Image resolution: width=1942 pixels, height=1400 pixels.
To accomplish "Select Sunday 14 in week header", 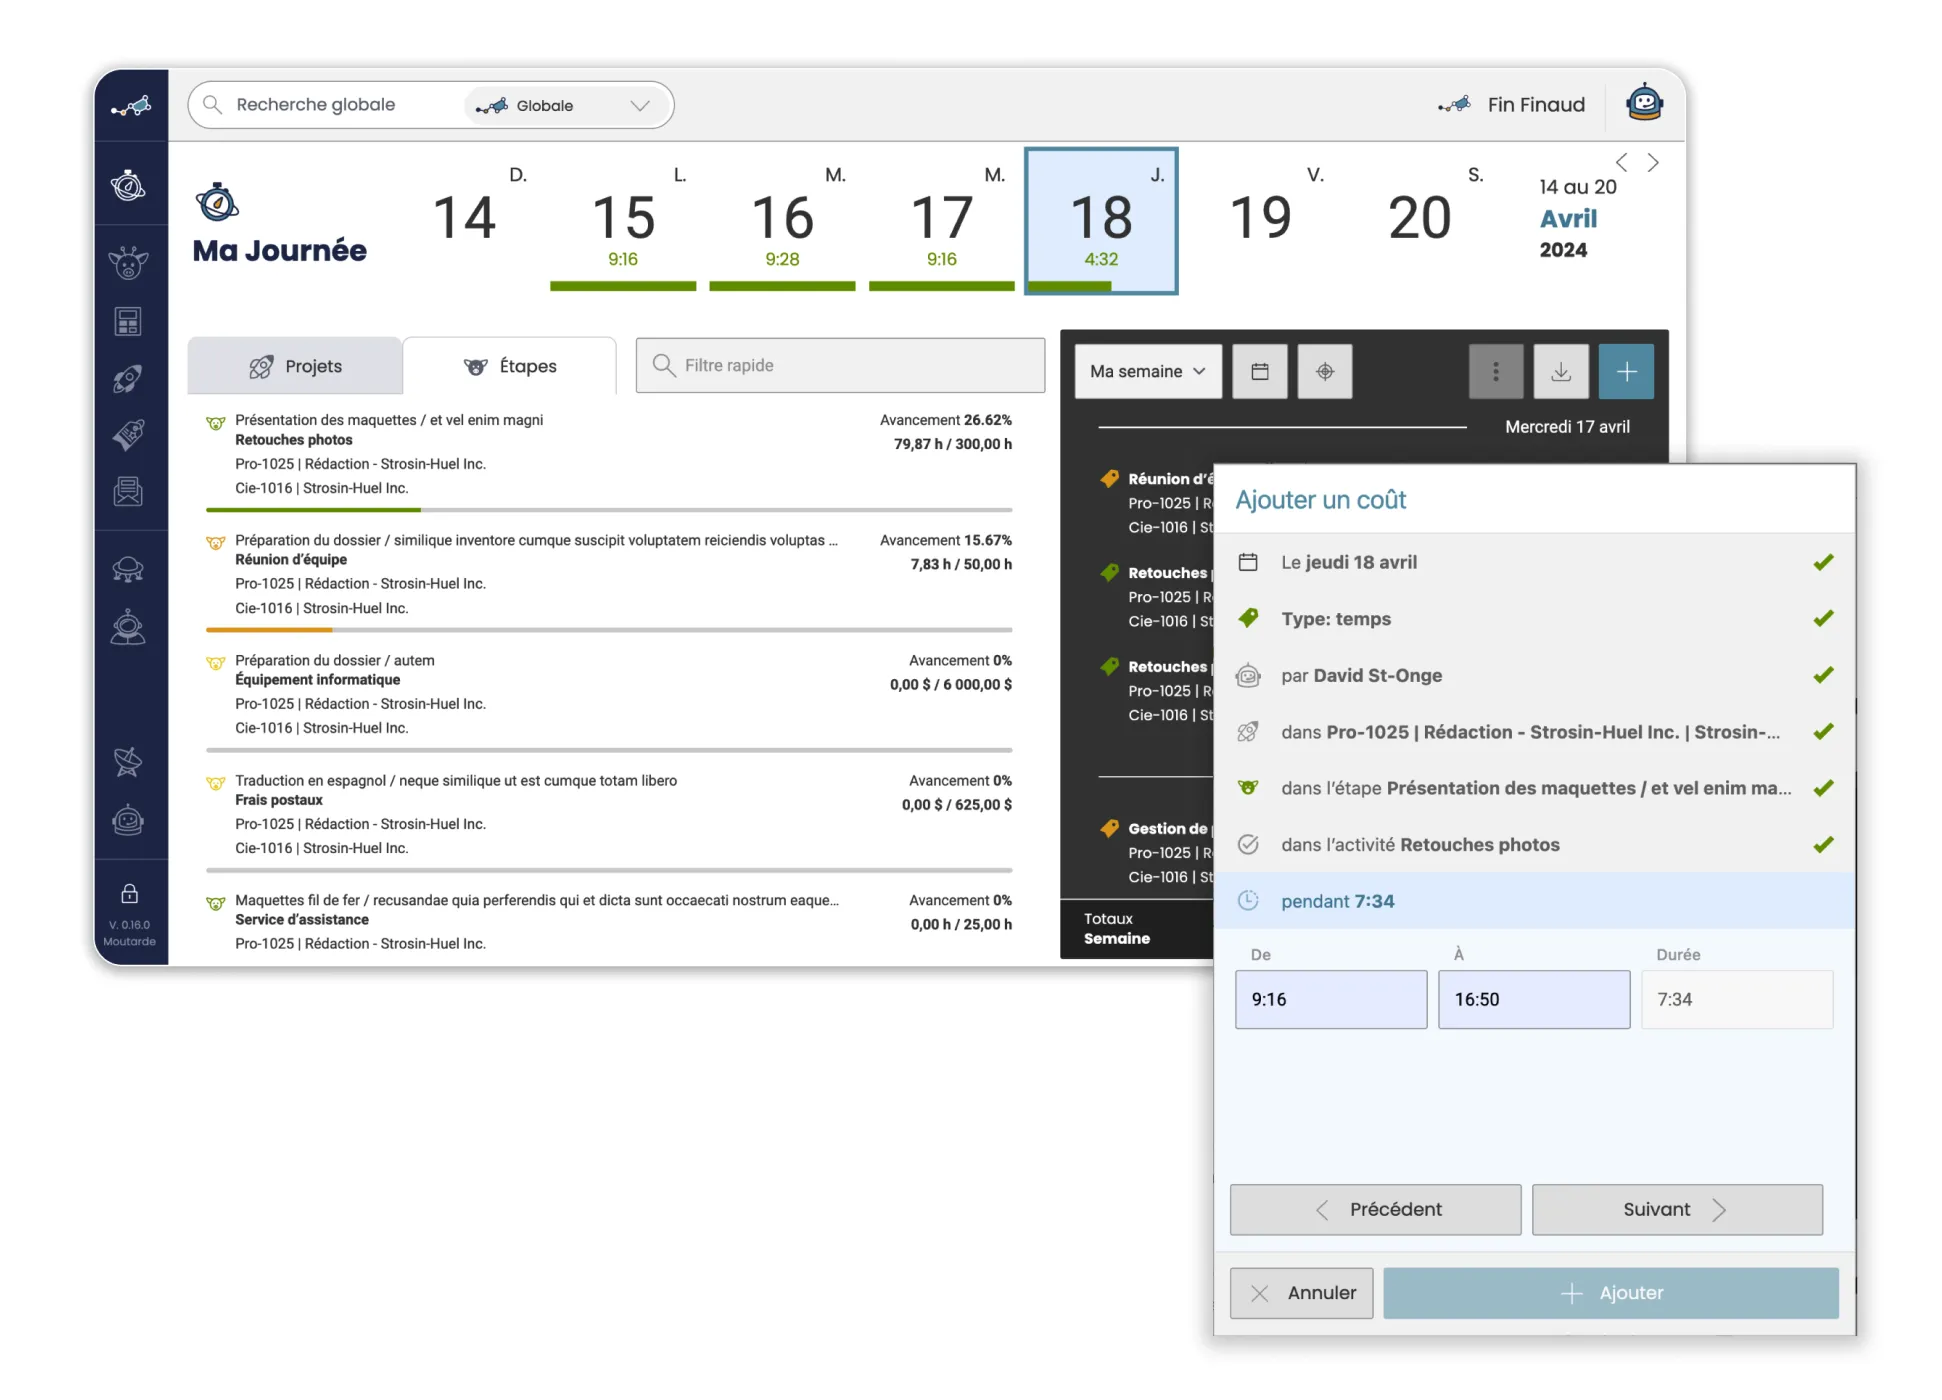I will (463, 220).
